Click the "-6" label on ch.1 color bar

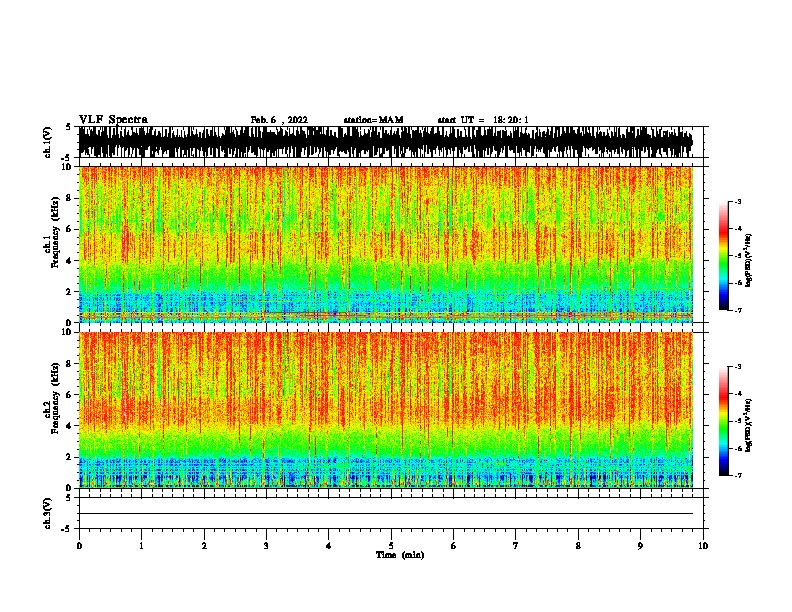click(737, 283)
